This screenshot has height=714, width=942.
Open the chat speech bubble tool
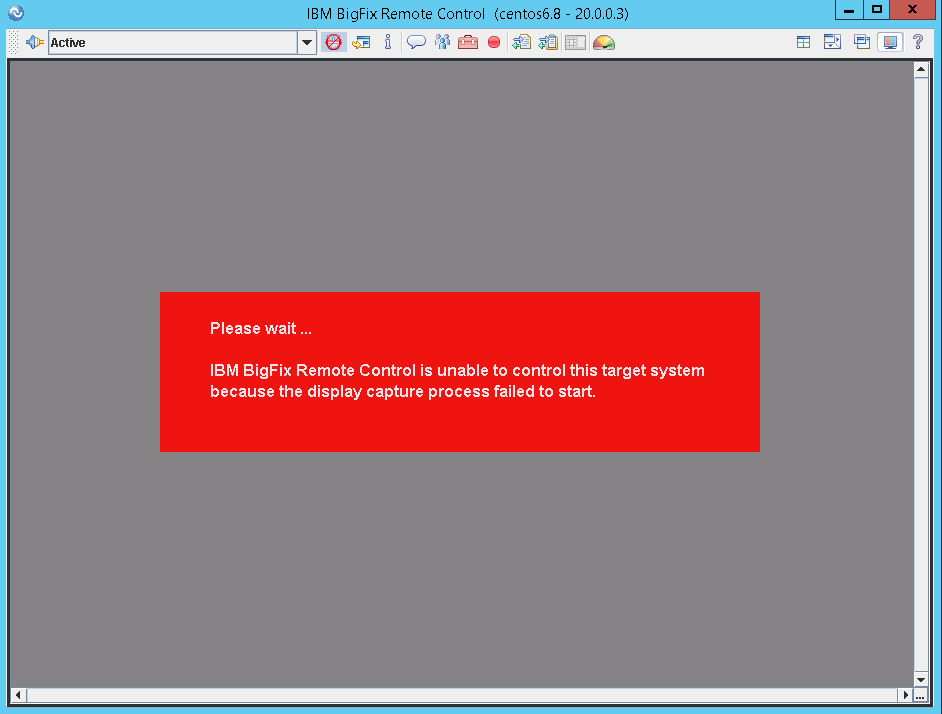point(416,42)
